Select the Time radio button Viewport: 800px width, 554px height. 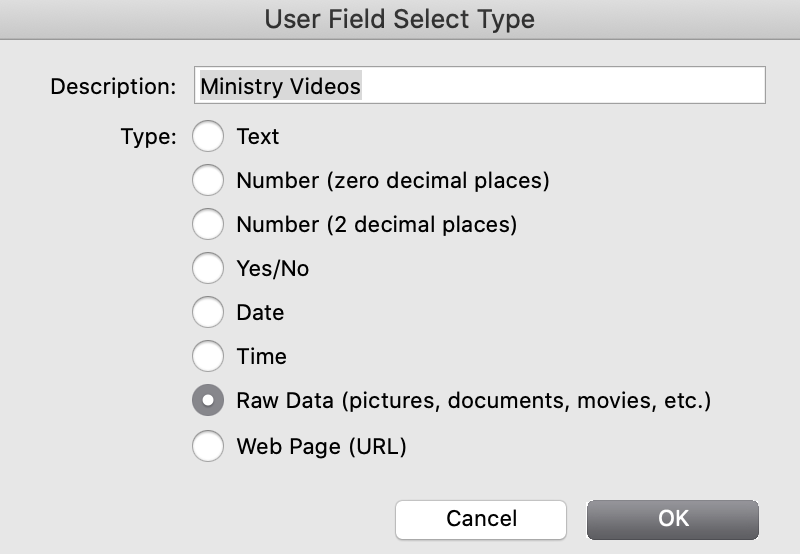pos(208,357)
